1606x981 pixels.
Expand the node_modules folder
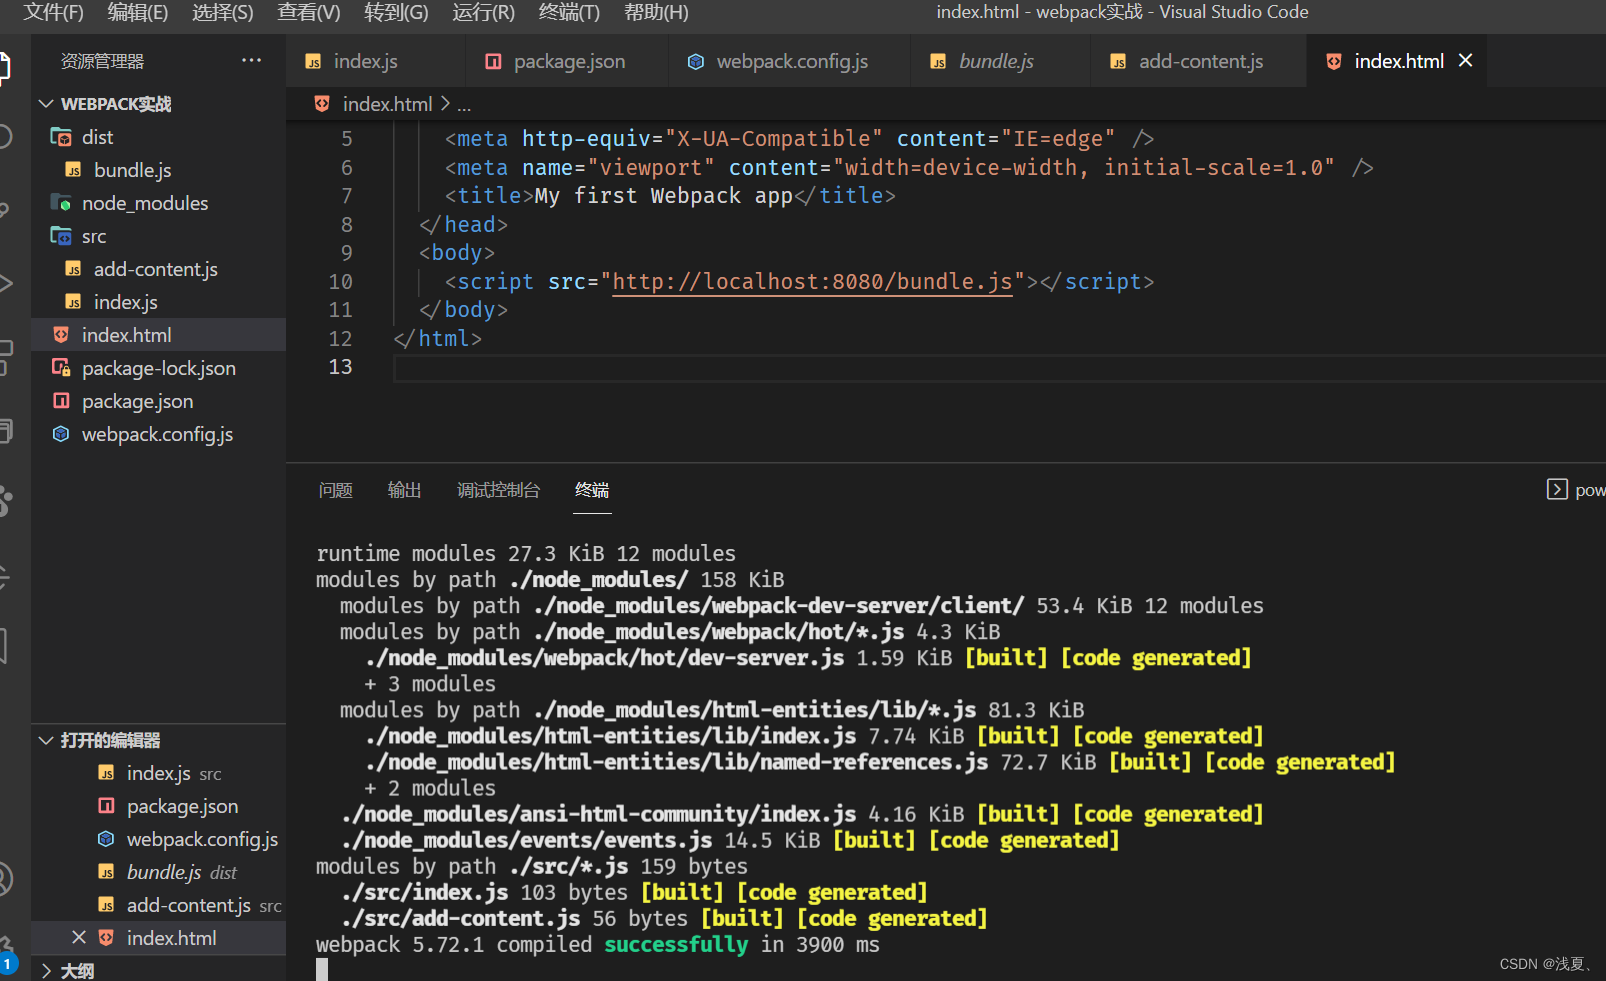point(158,203)
